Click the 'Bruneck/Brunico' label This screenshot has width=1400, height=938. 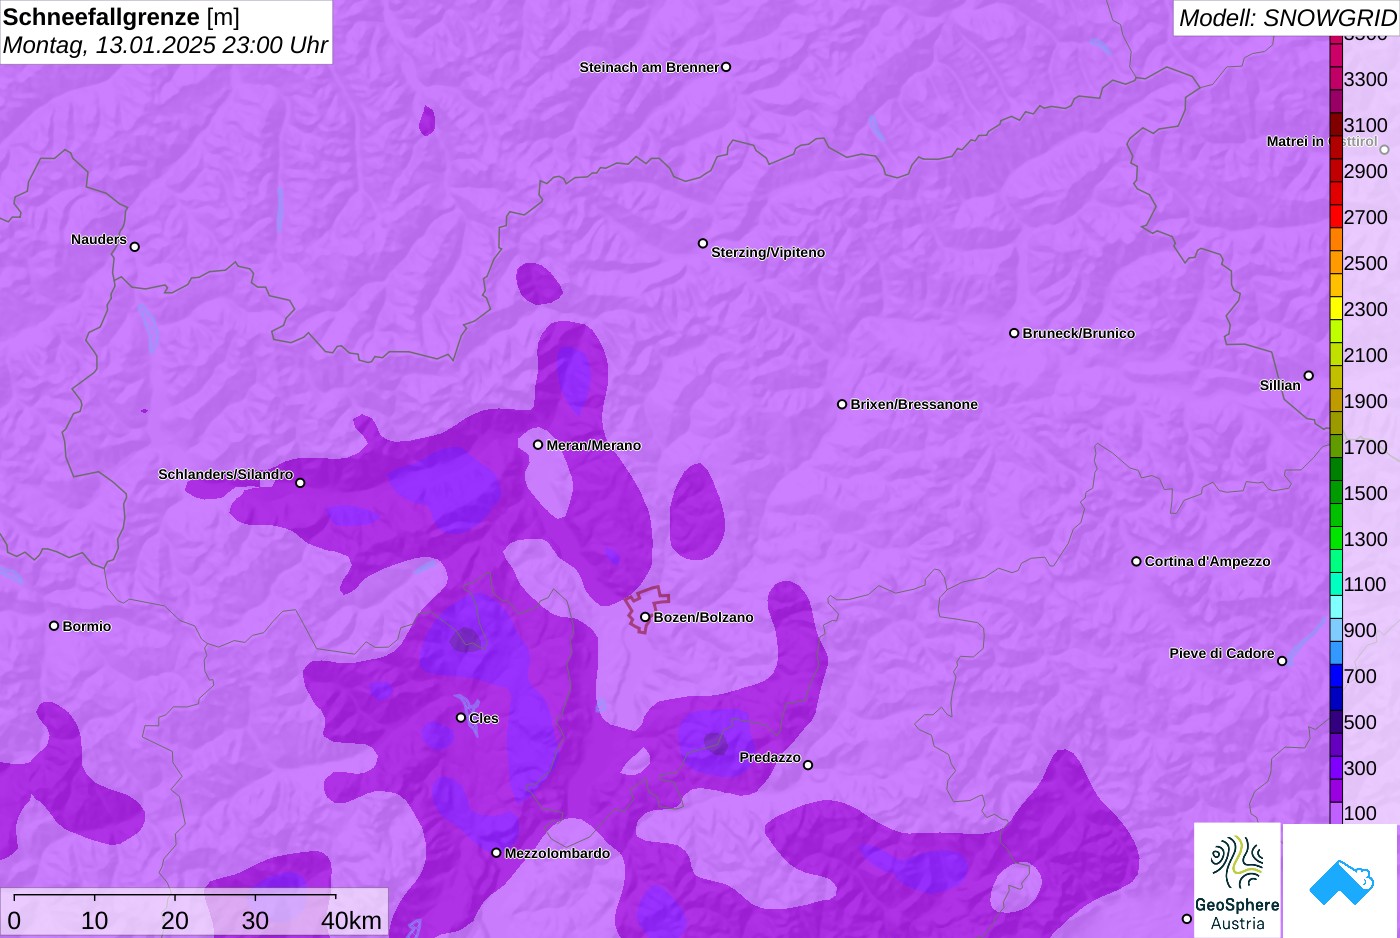(x=1079, y=333)
